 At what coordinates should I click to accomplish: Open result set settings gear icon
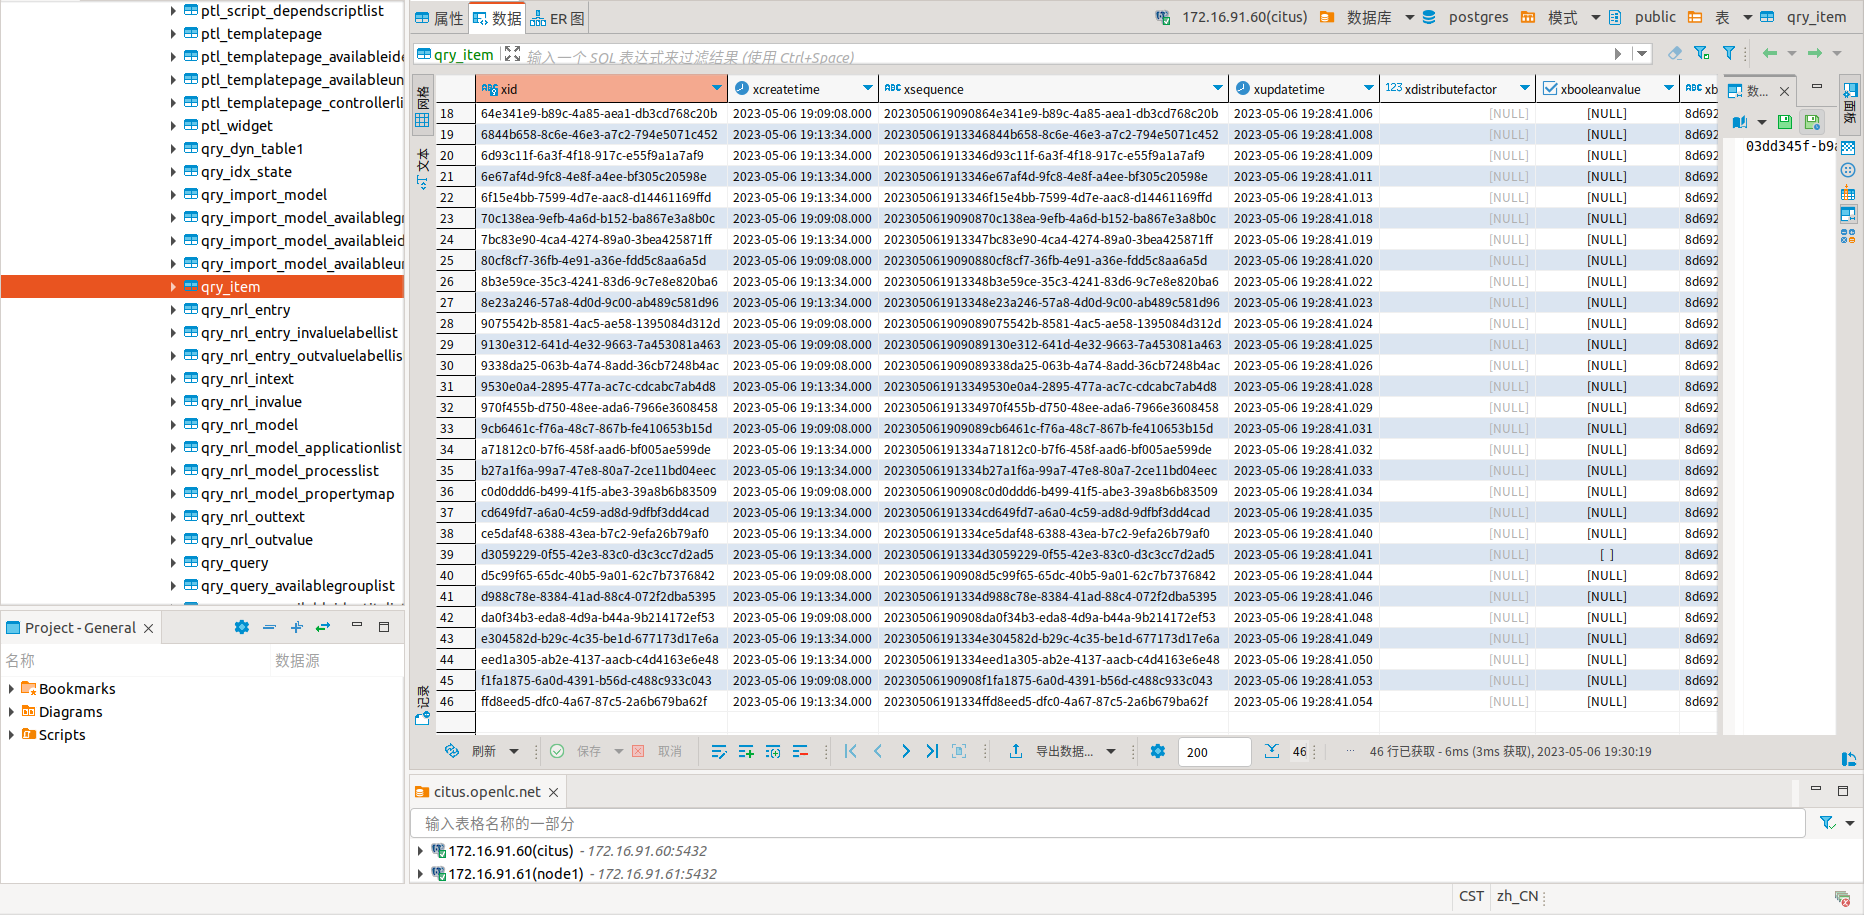point(1158,752)
